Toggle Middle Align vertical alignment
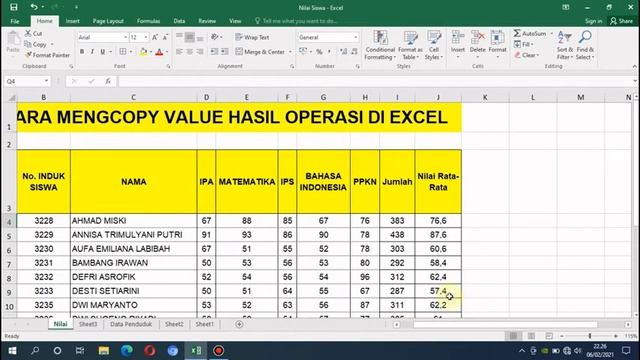The height and width of the screenshot is (360, 640). click(190, 37)
